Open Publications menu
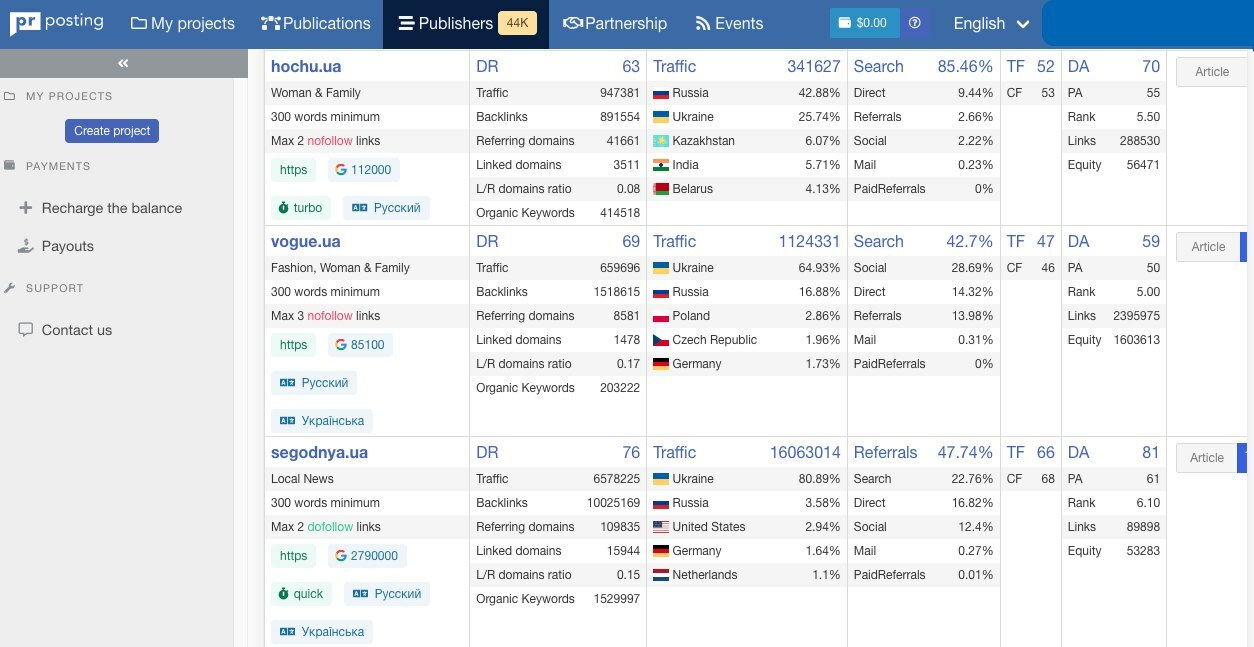Viewport: 1254px width, 647px height. coord(315,23)
